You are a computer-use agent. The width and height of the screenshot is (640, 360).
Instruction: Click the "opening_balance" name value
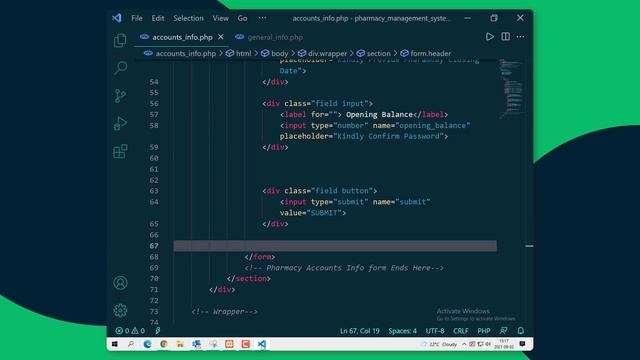point(433,125)
